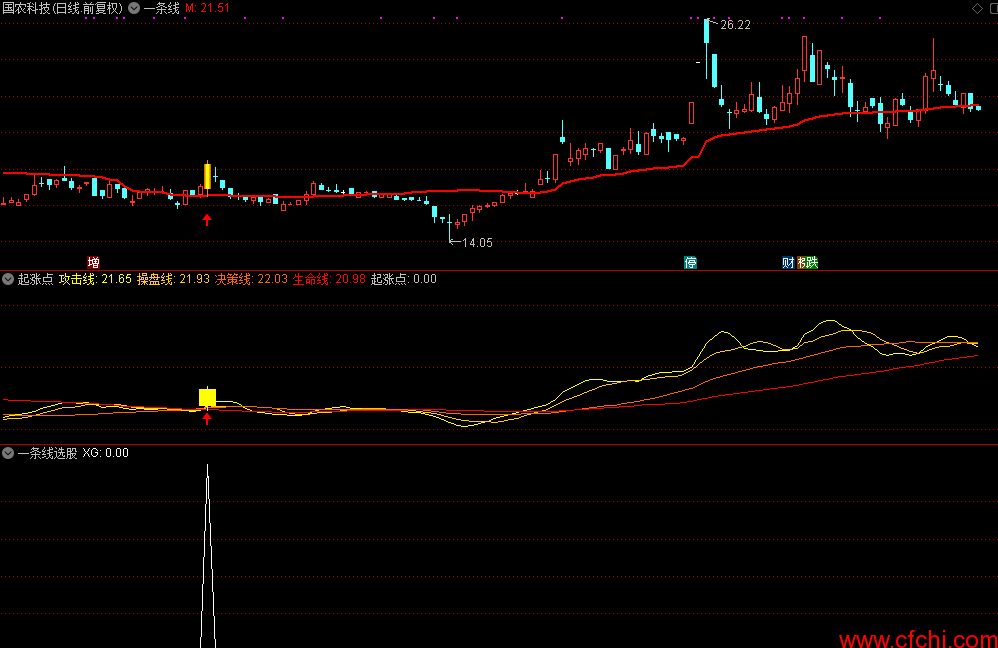Click the green 跌 event marker
Viewport: 998px width, 648px height.
pyautogui.click(x=812, y=262)
